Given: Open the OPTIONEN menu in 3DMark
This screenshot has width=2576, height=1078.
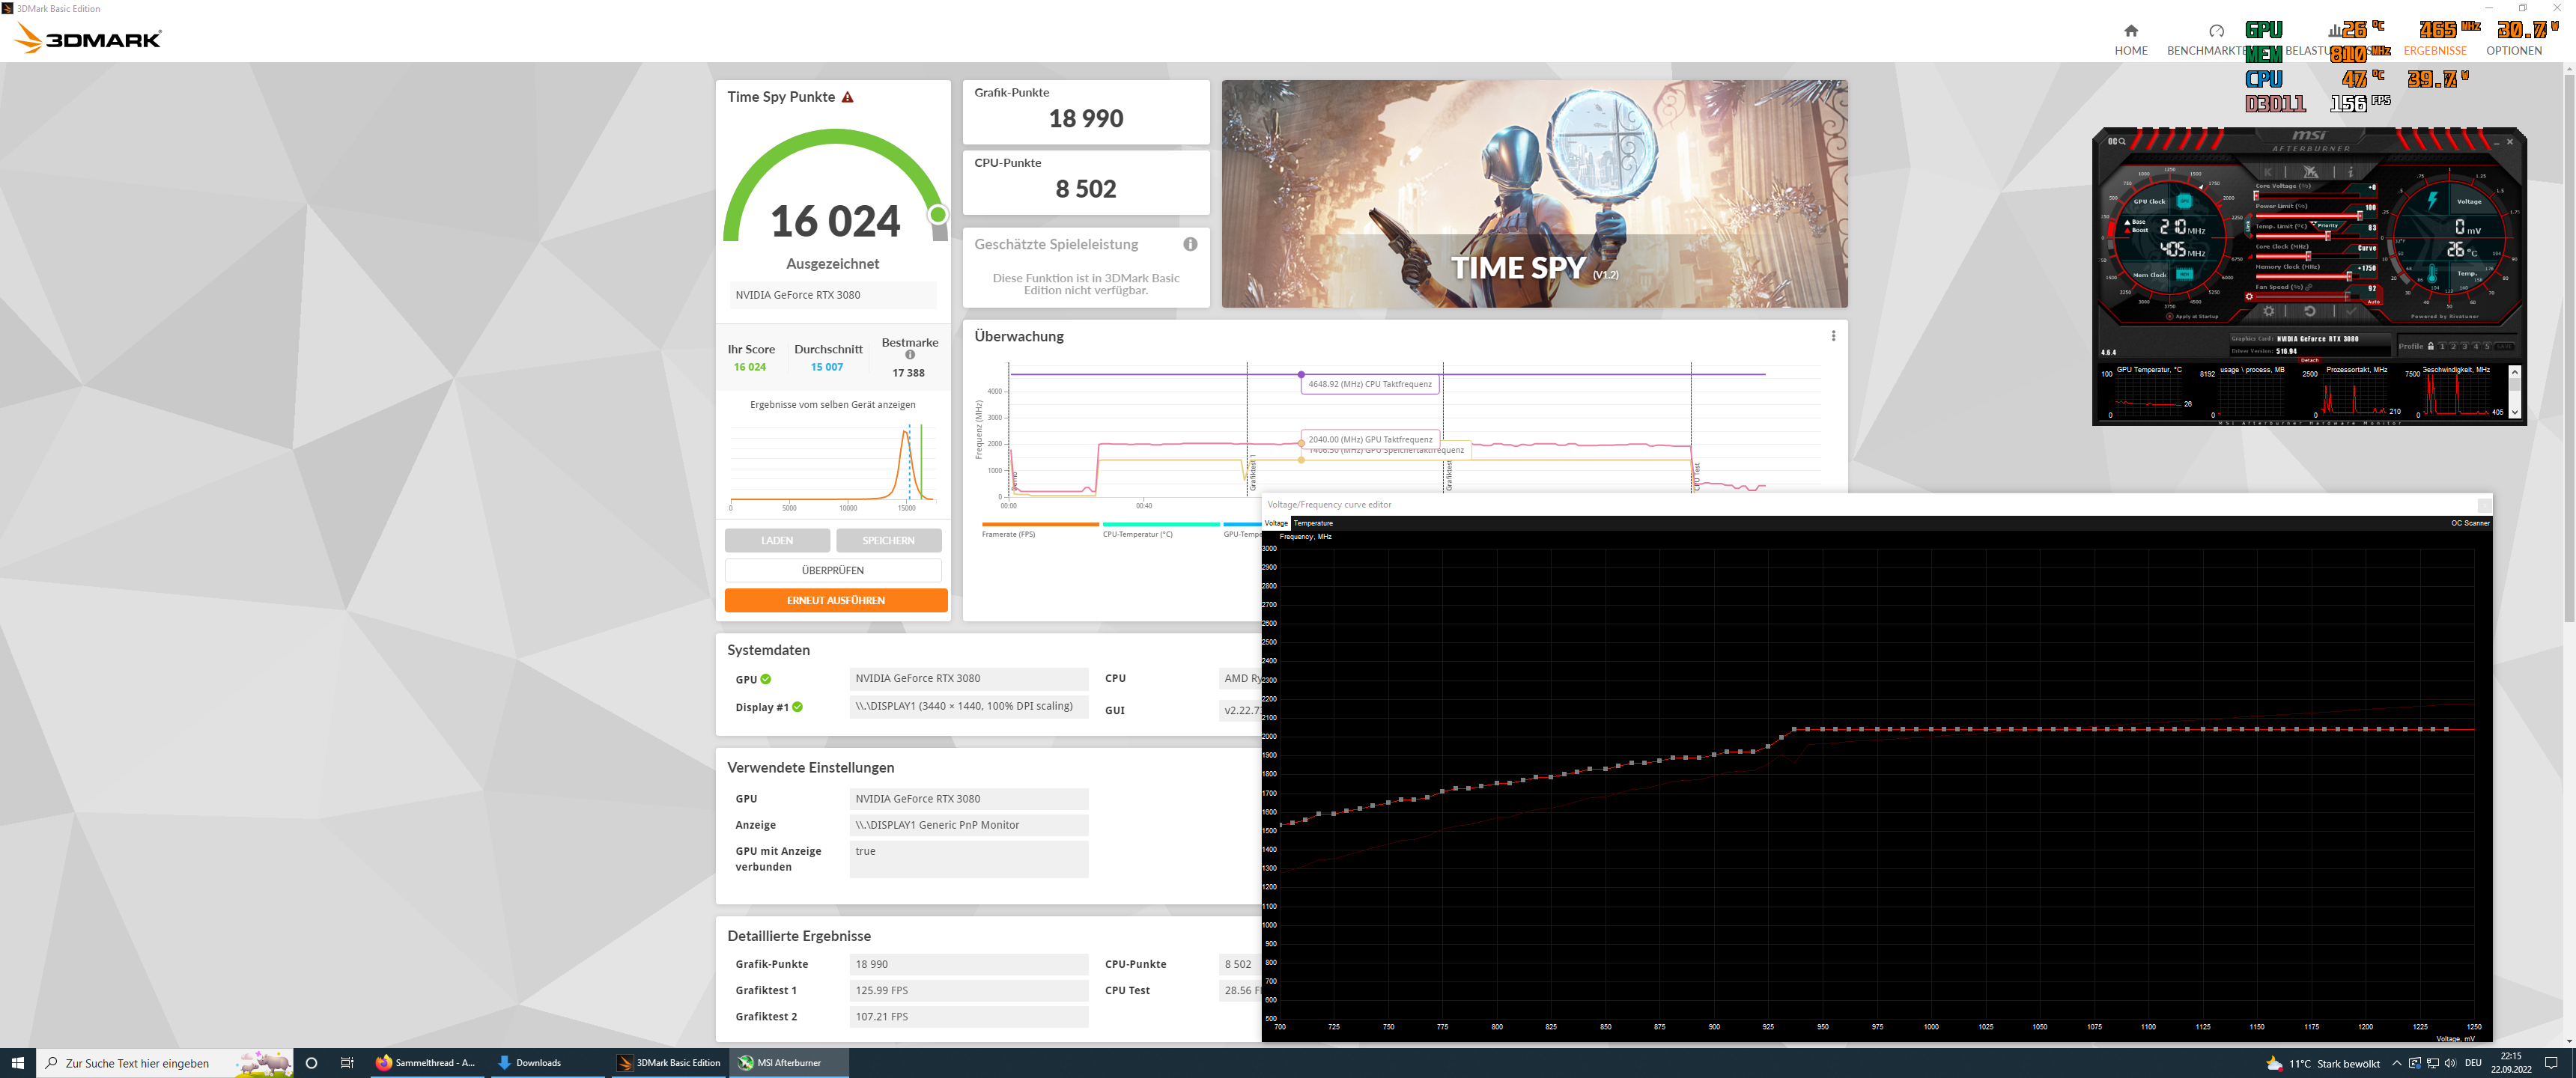Looking at the screenshot, I should coord(2513,50).
